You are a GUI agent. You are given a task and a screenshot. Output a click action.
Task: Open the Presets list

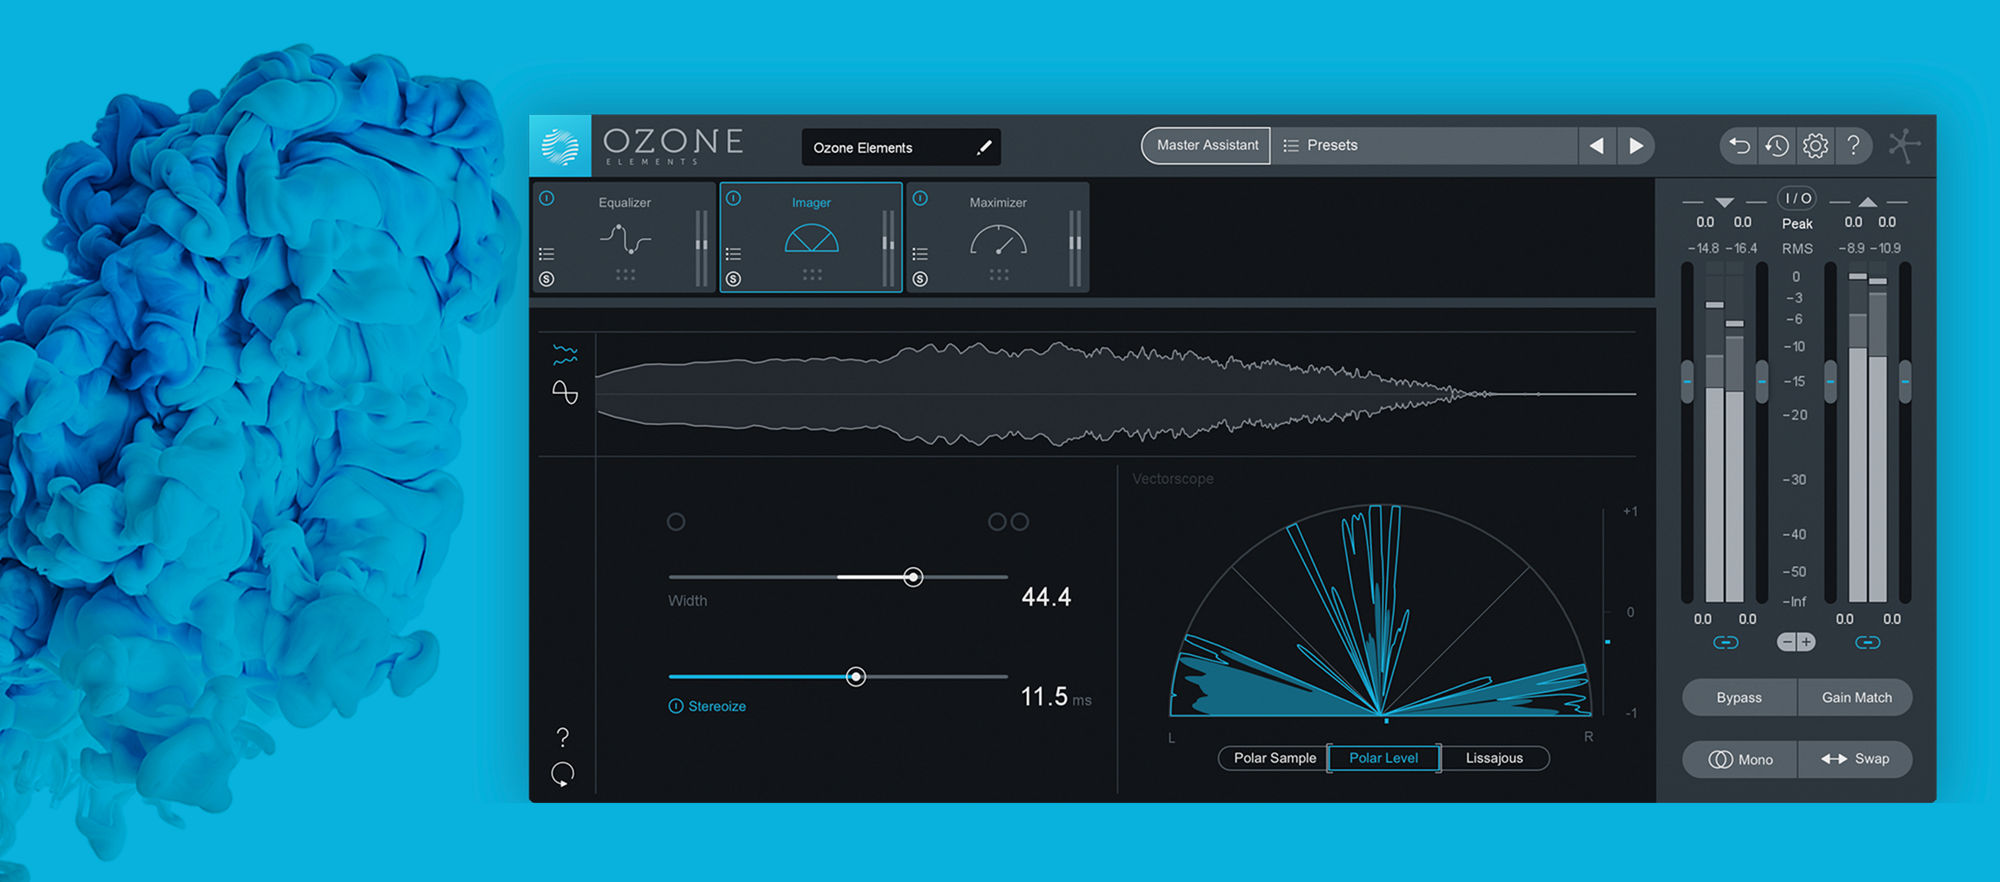point(1321,146)
